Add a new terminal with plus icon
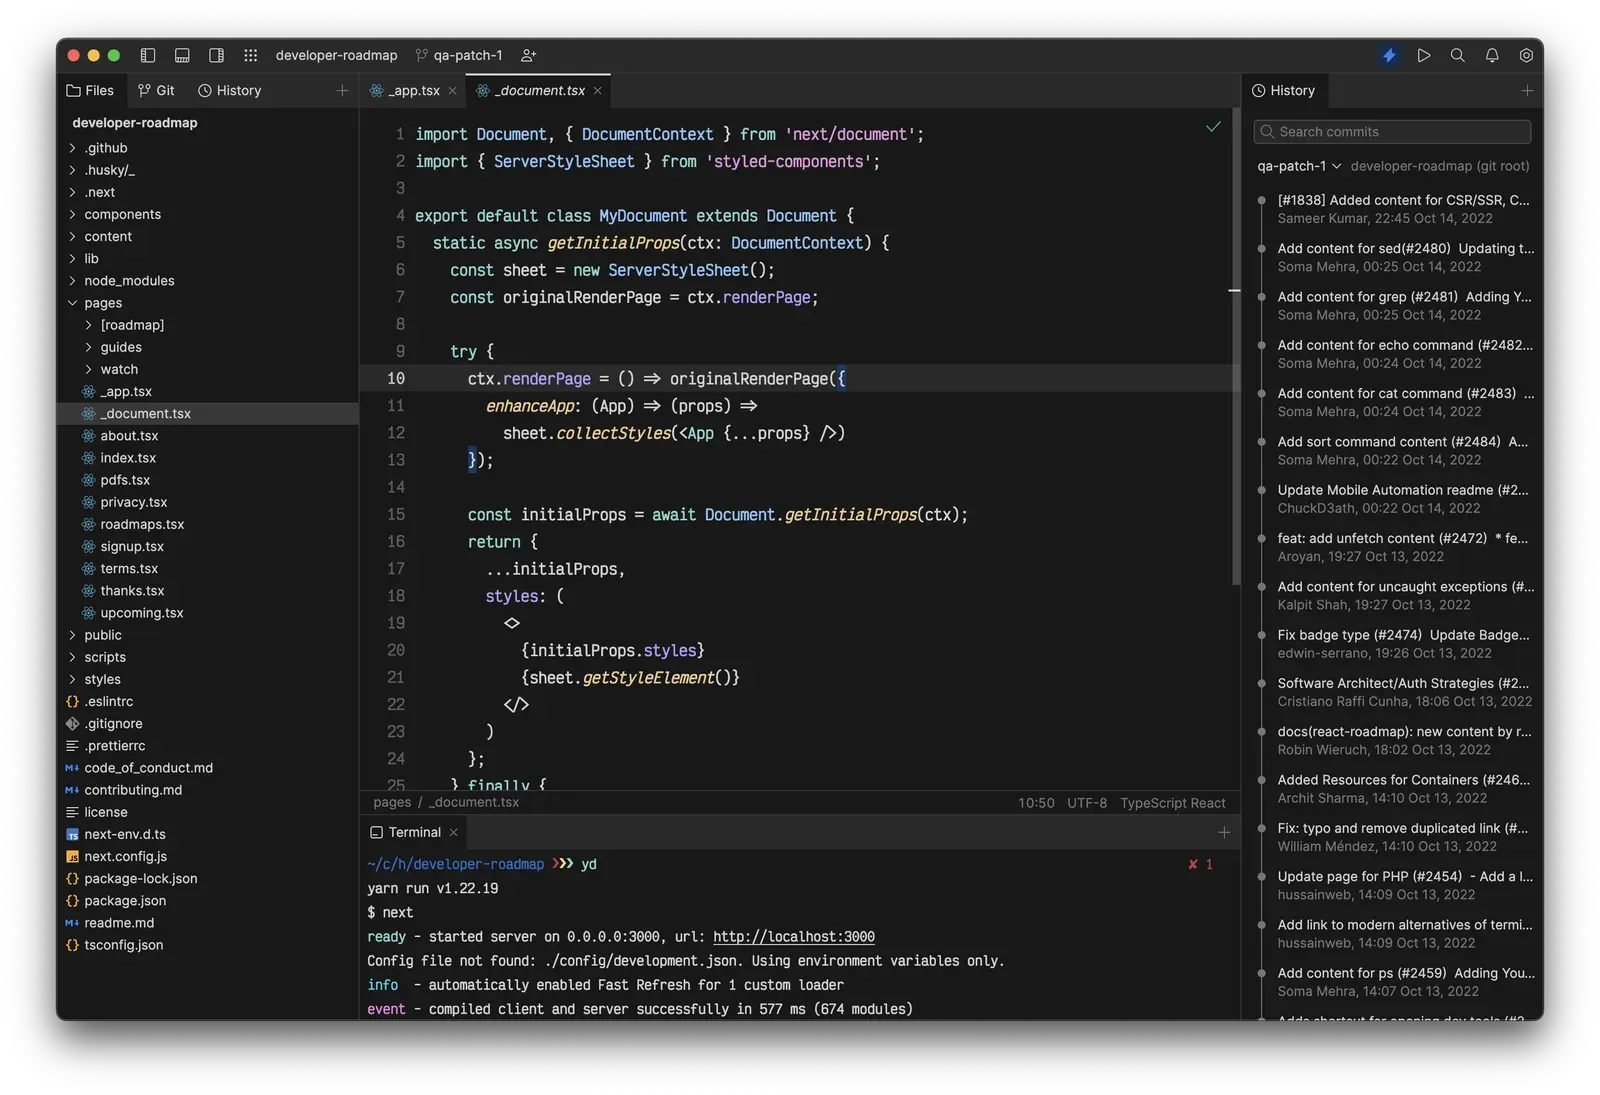Screen dimensions: 1600x1095 (x=1224, y=832)
